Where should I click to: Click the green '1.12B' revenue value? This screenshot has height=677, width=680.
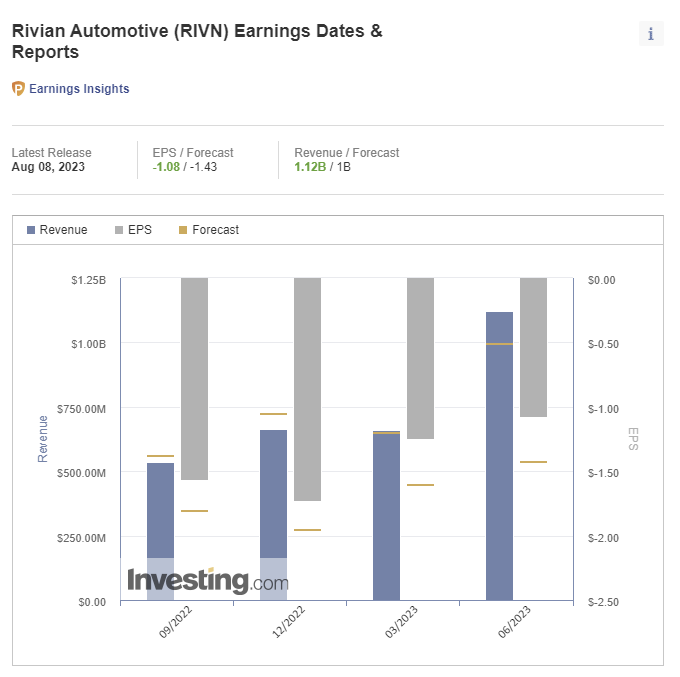click(310, 167)
